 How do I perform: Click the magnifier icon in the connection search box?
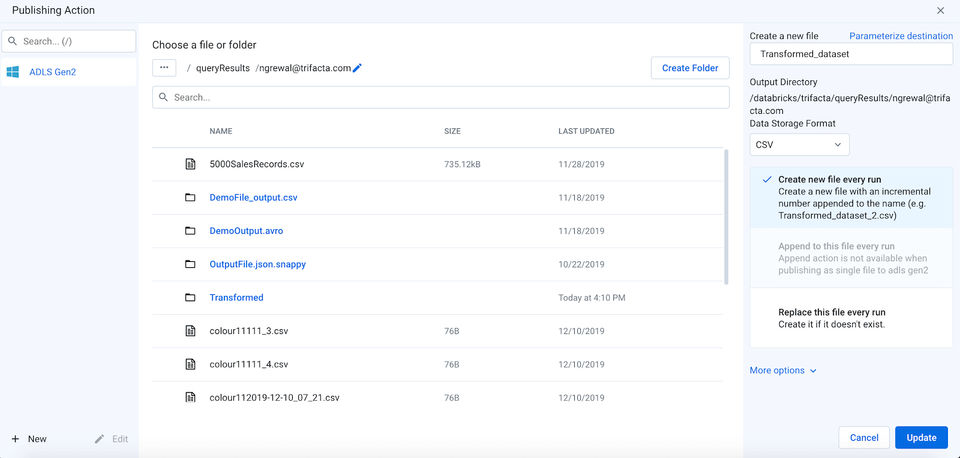(x=13, y=42)
